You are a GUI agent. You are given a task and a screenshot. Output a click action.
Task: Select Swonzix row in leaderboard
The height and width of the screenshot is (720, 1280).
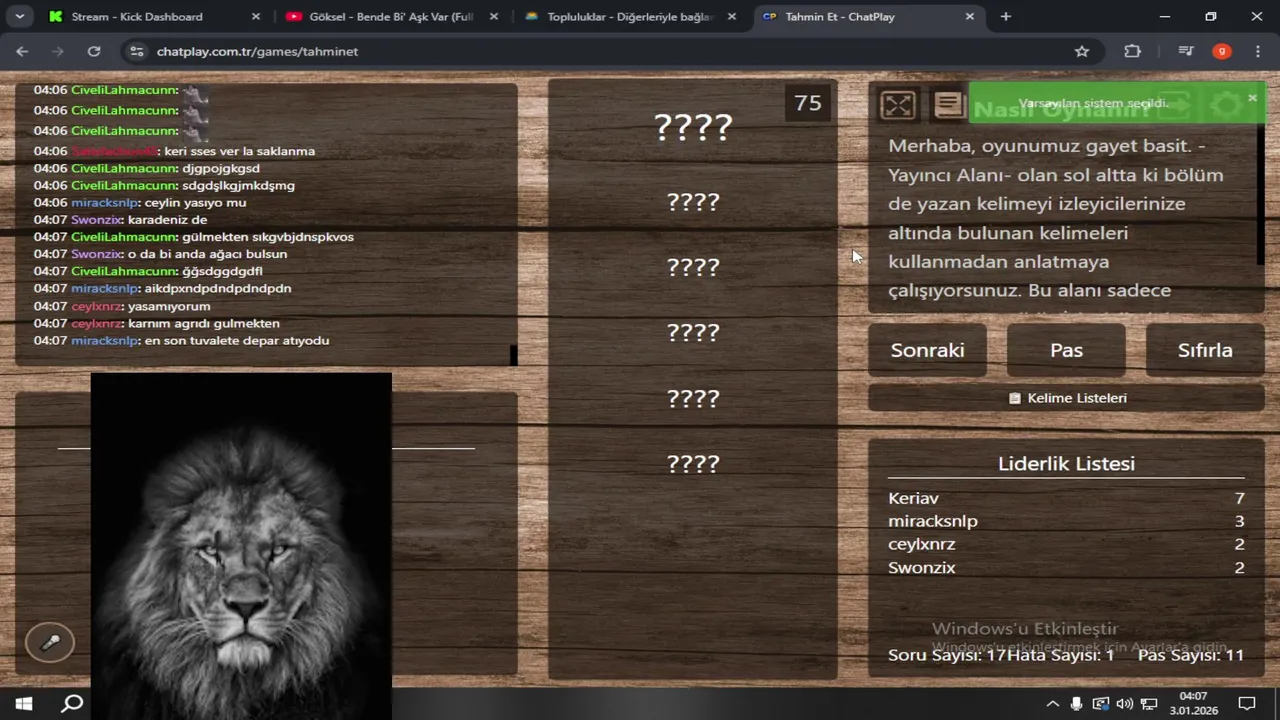[x=1066, y=567]
